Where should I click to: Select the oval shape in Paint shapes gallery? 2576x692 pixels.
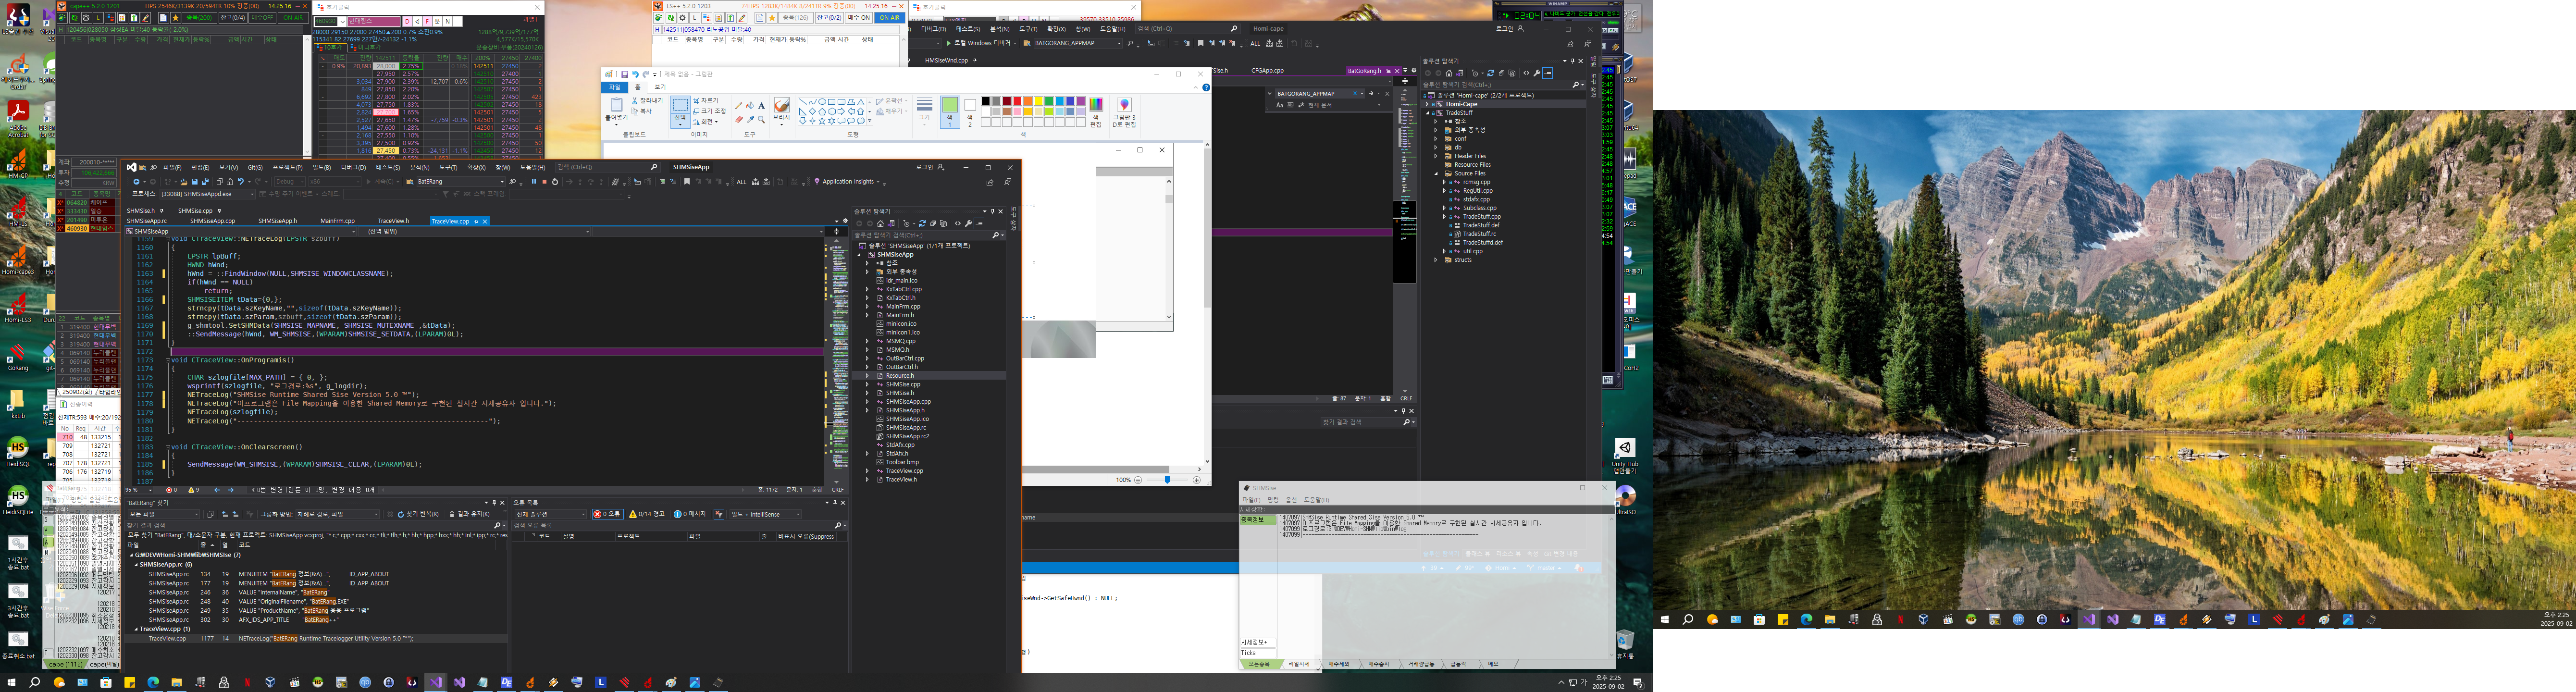pyautogui.click(x=822, y=102)
